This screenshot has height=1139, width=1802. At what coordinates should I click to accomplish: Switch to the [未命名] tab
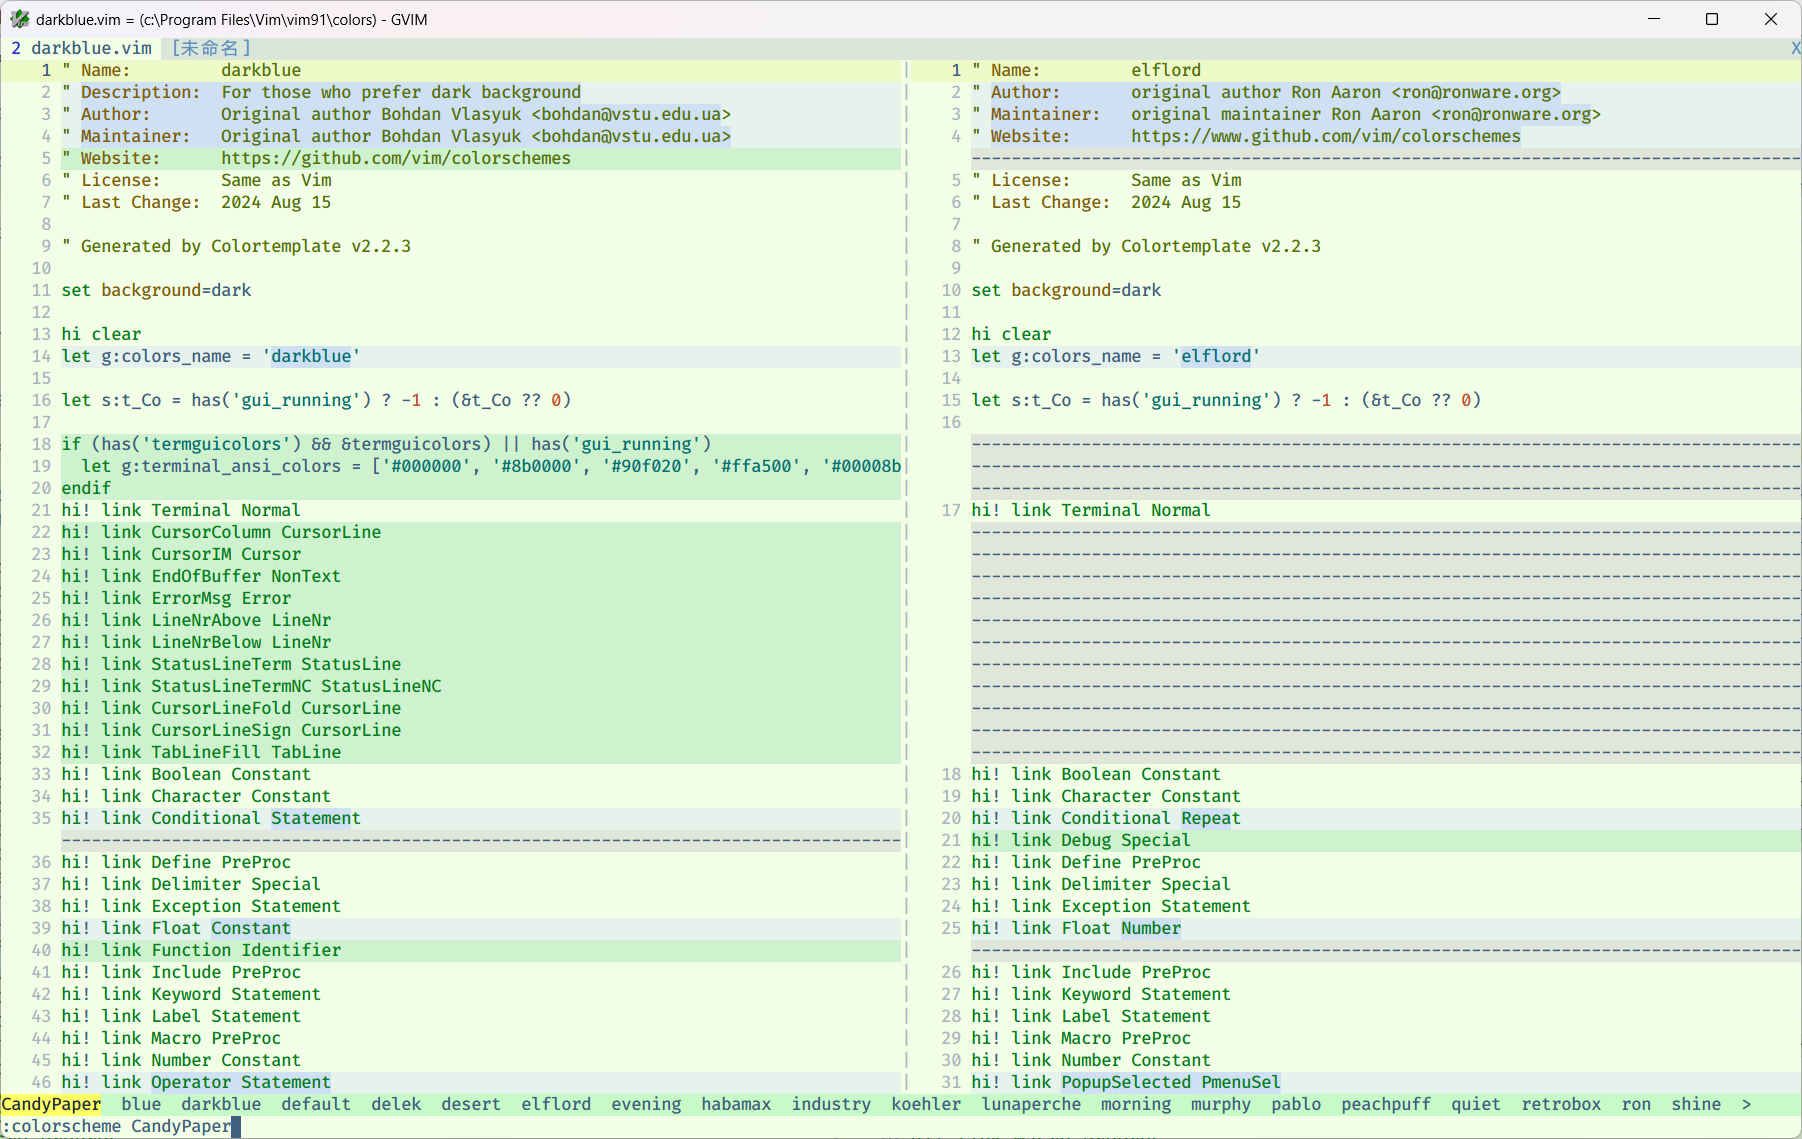pos(211,48)
